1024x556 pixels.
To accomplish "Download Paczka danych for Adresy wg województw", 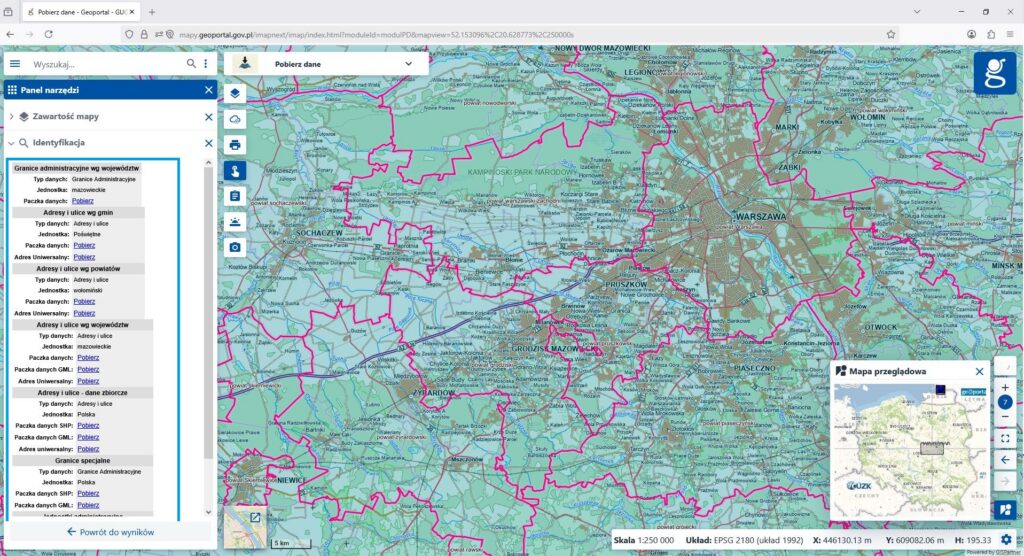I will [88, 358].
